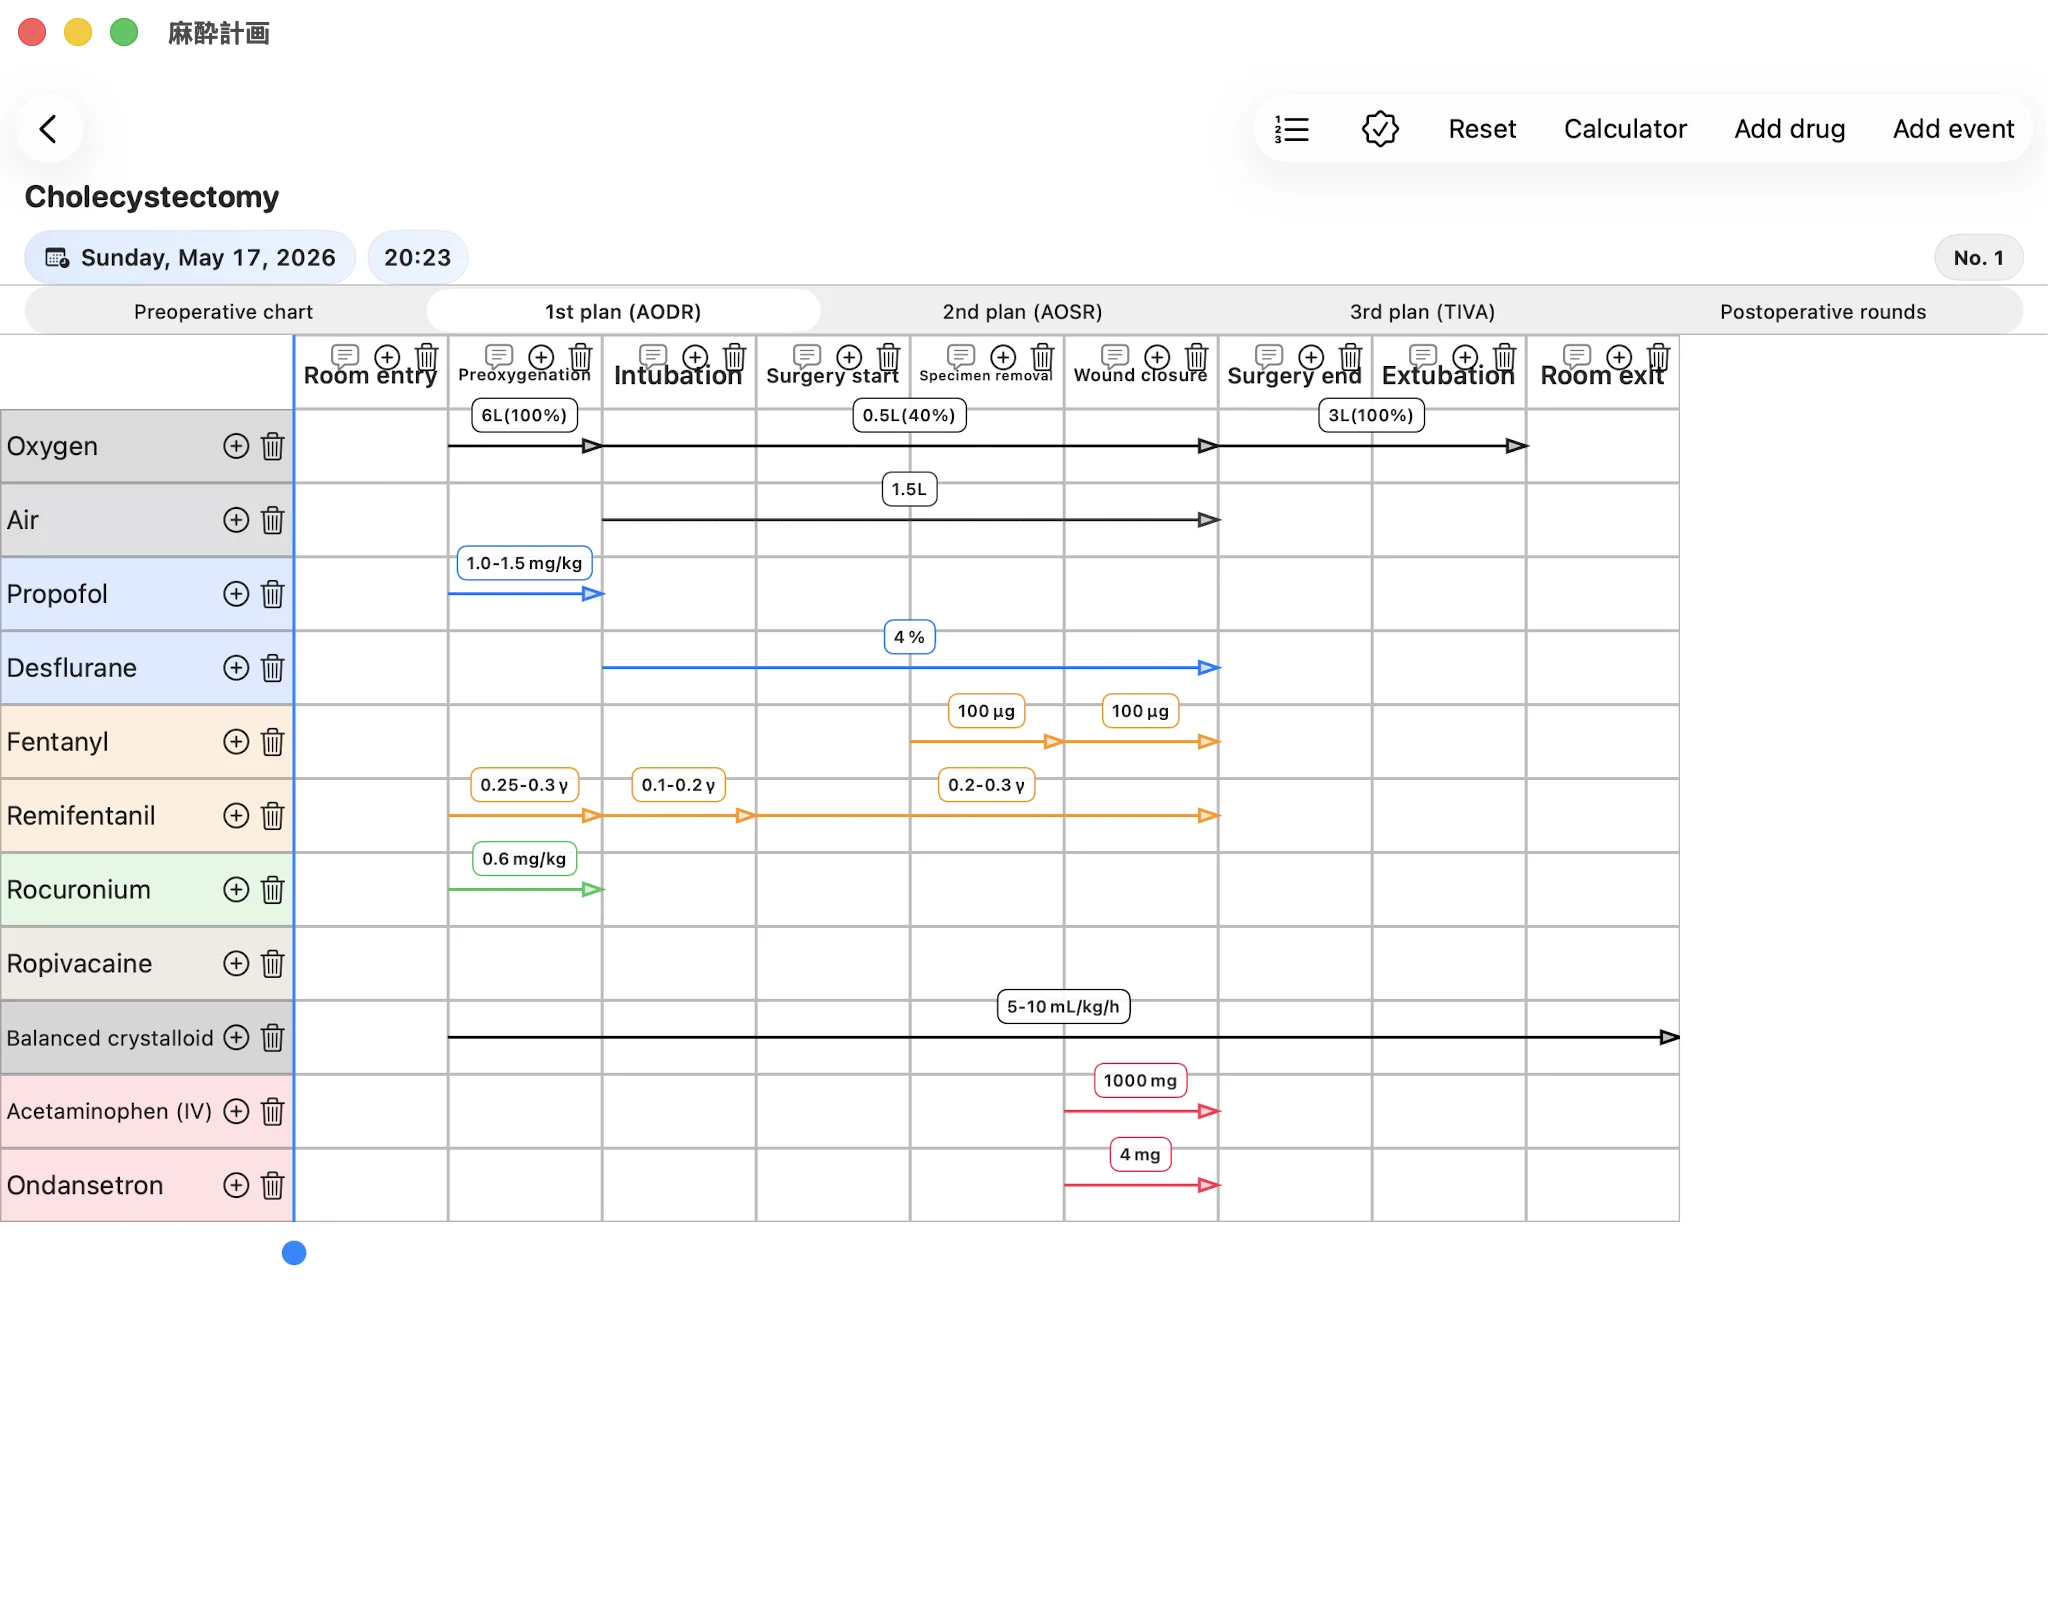2048x1600 pixels.
Task: Delete the Wound closure event column
Action: coord(1197,357)
